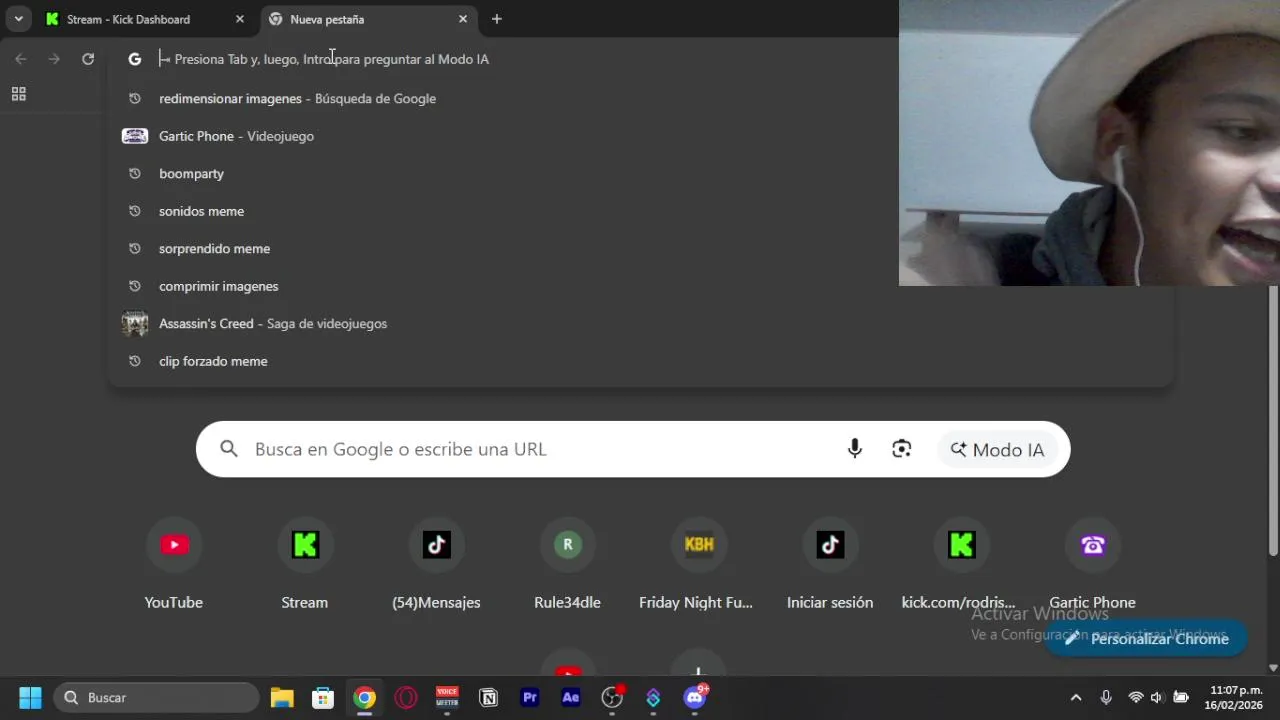Open the kick.com/rodris... shortcut tile
The width and height of the screenshot is (1280, 720).
click(x=960, y=564)
